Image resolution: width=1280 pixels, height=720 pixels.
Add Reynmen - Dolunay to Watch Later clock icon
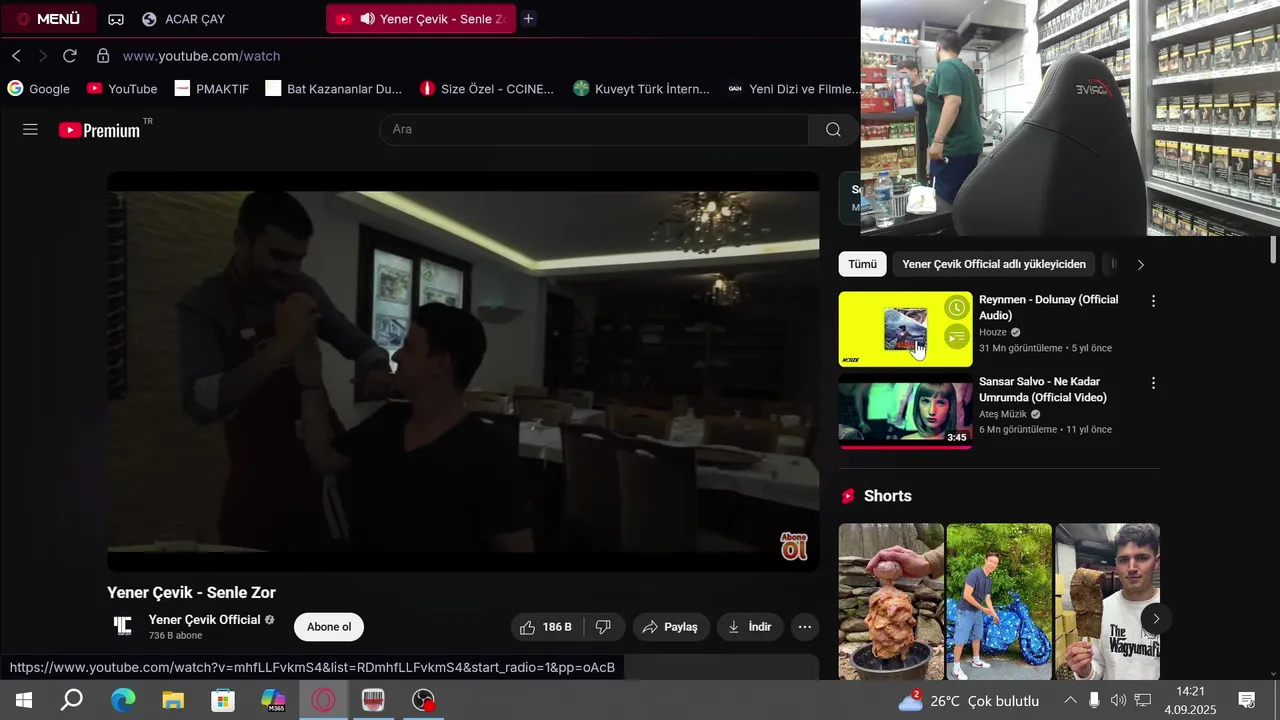pyautogui.click(x=957, y=308)
